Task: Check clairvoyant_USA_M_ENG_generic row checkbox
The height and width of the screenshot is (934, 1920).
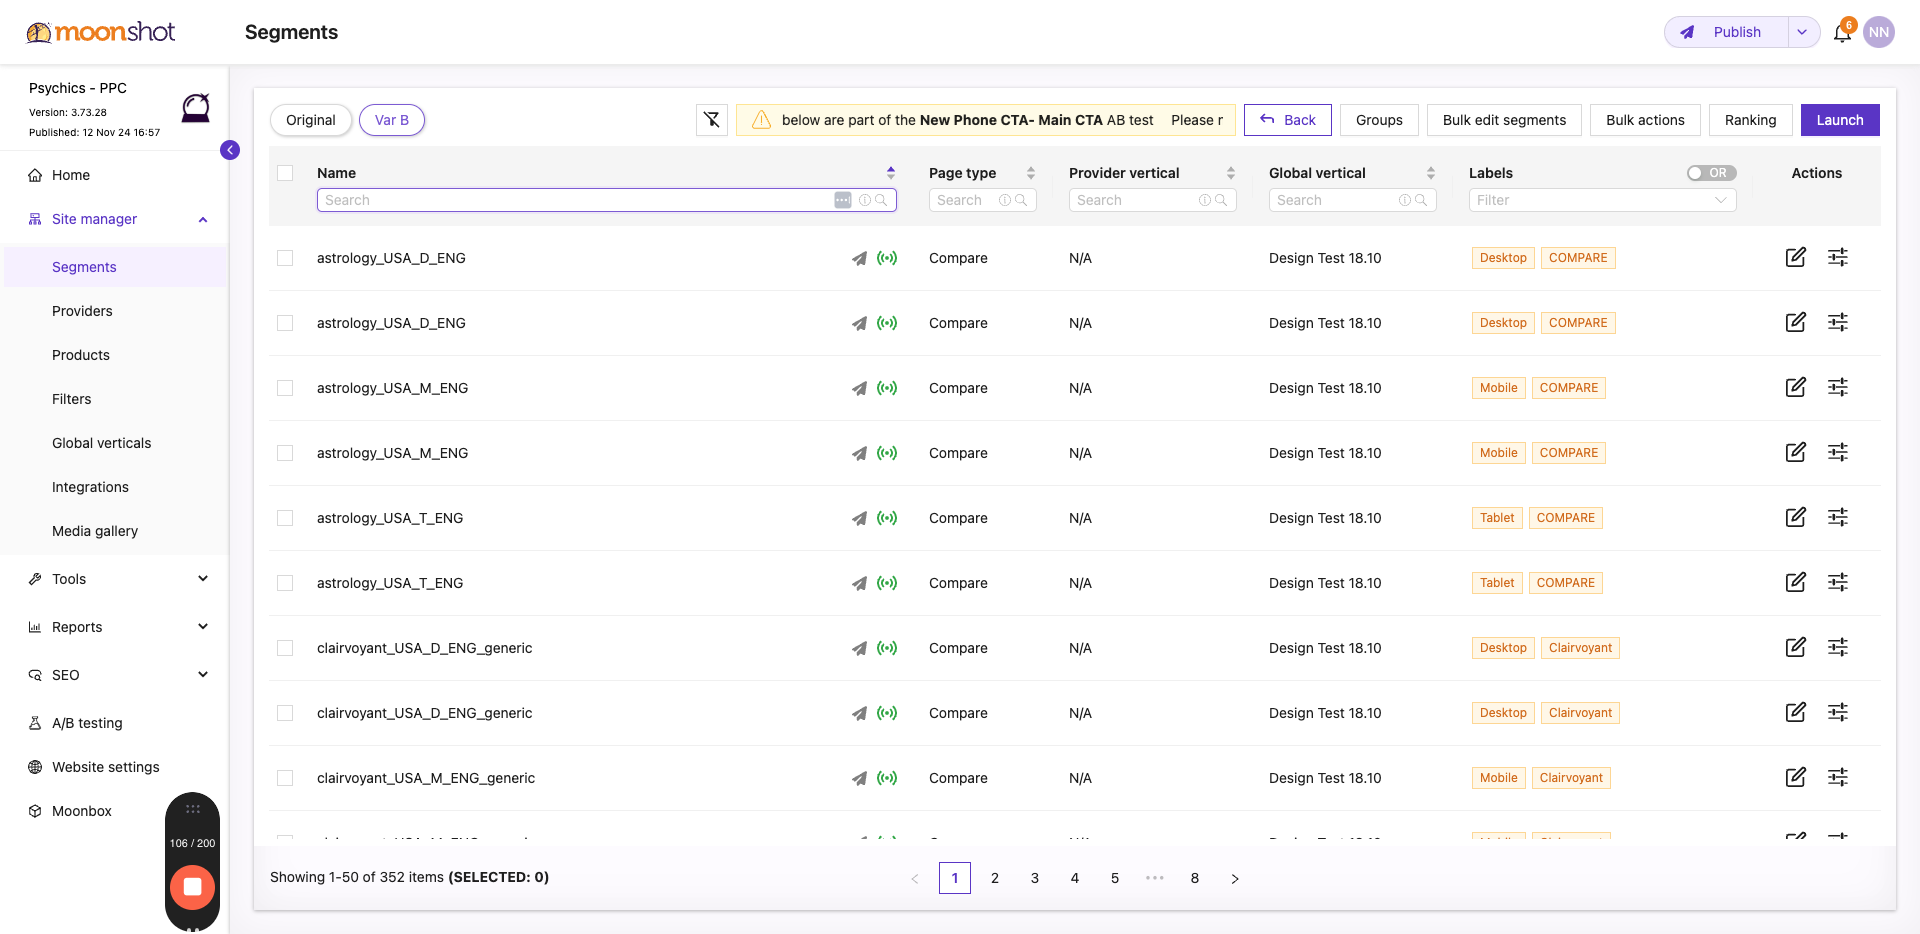Action: tap(285, 778)
